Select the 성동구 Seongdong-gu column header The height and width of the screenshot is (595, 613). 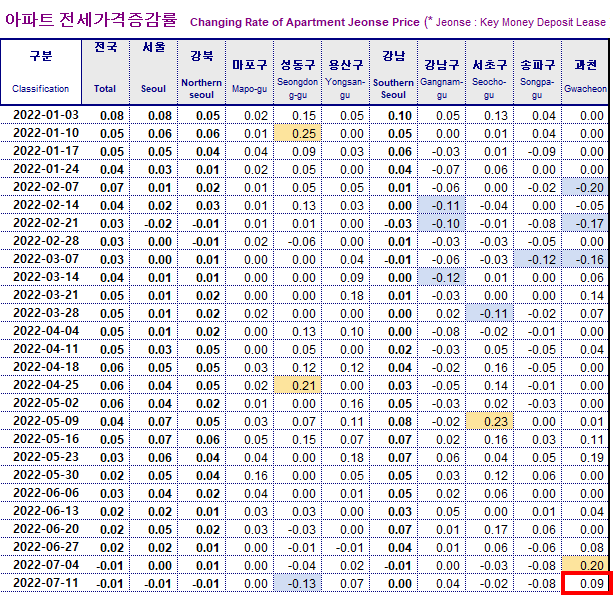pyautogui.click(x=298, y=72)
